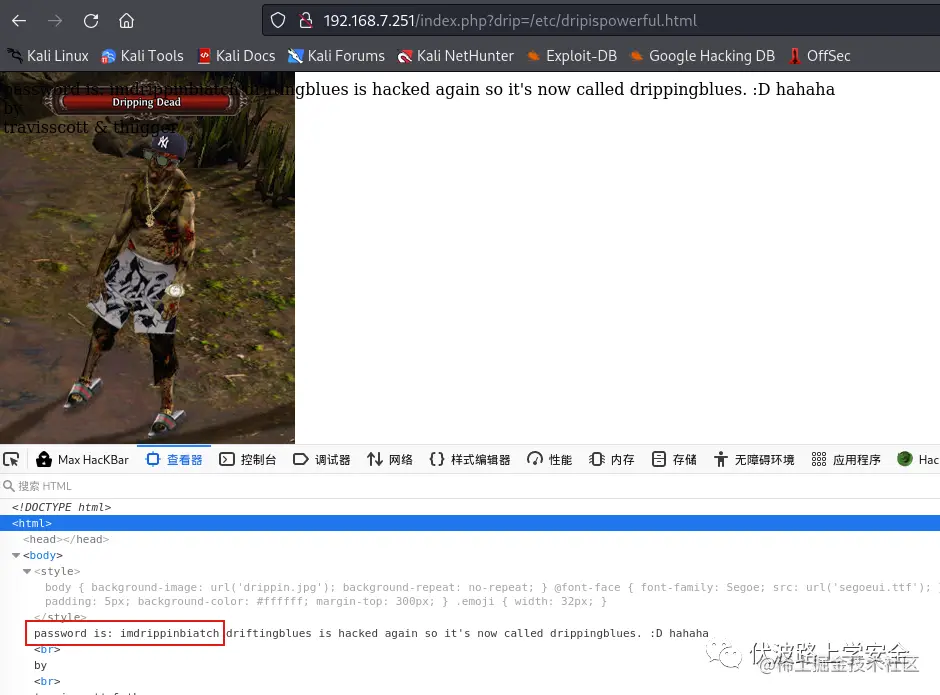Reload the current page
This screenshot has height=695, width=940.
point(91,21)
